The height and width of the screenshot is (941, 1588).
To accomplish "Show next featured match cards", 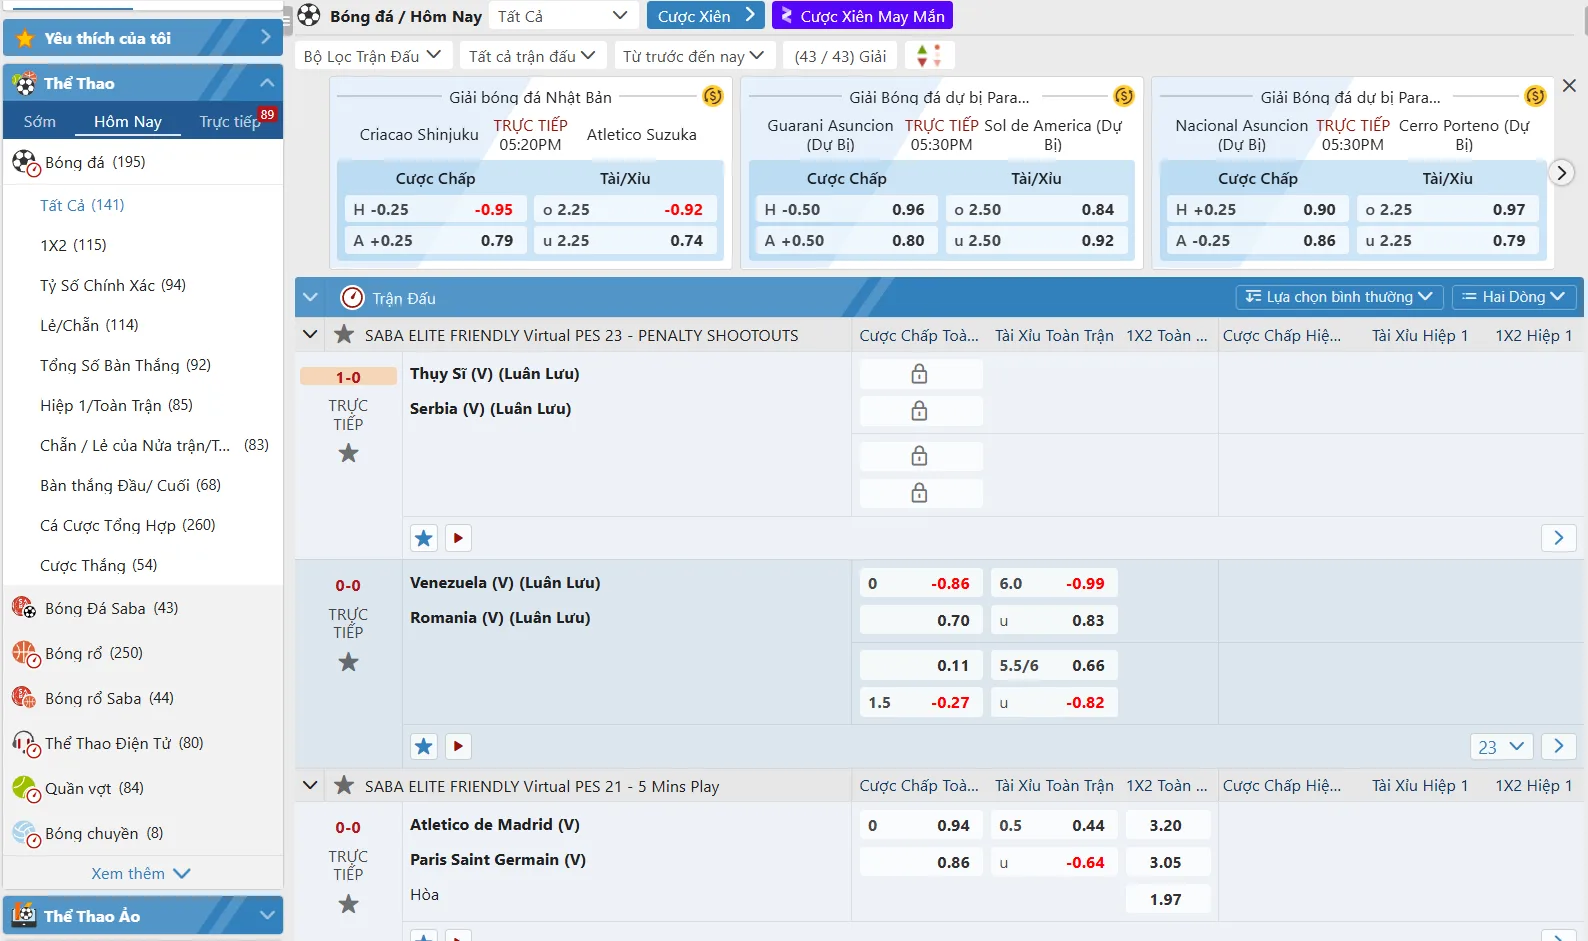I will tap(1561, 172).
